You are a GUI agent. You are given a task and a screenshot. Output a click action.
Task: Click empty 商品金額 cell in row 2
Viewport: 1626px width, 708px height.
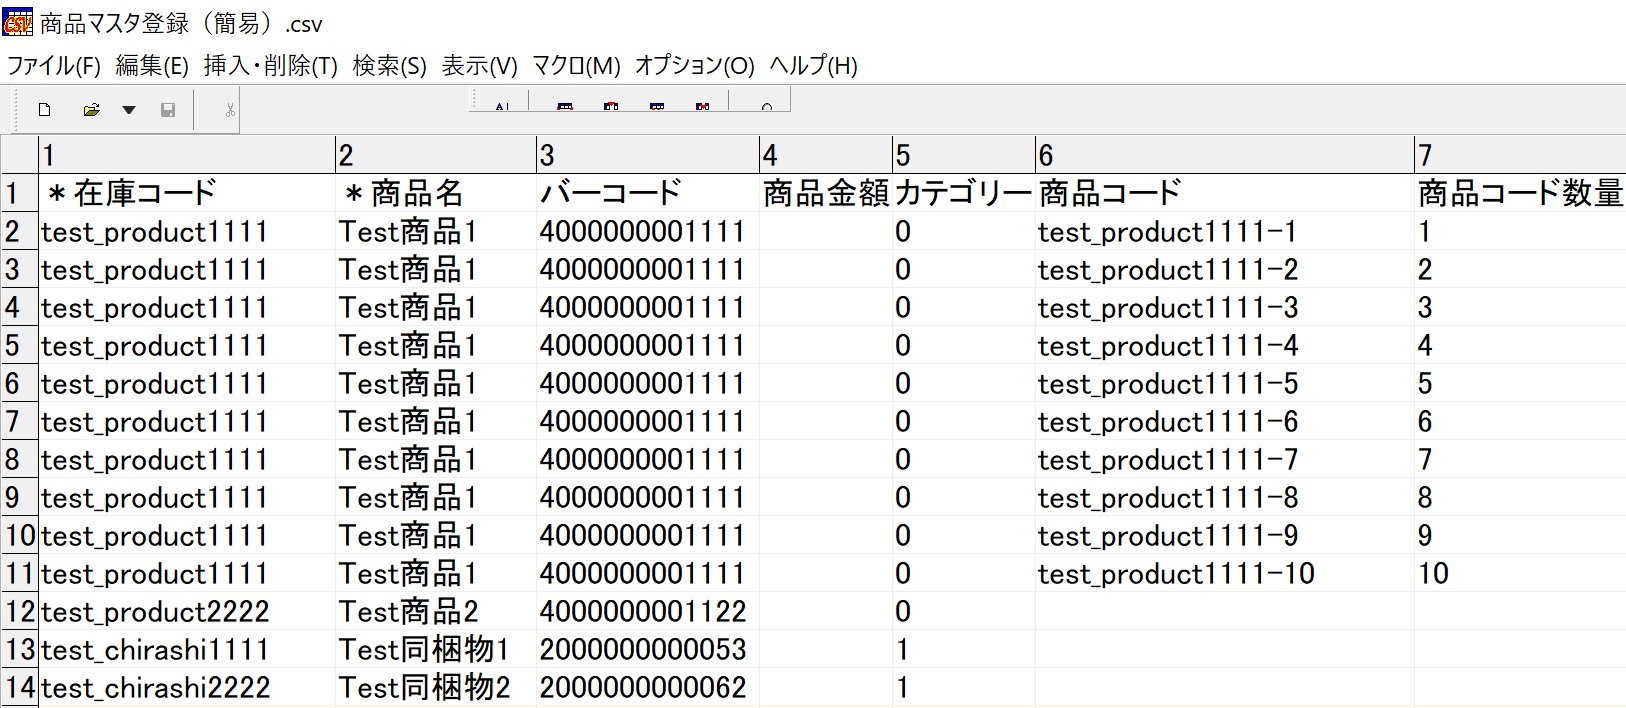[826, 231]
